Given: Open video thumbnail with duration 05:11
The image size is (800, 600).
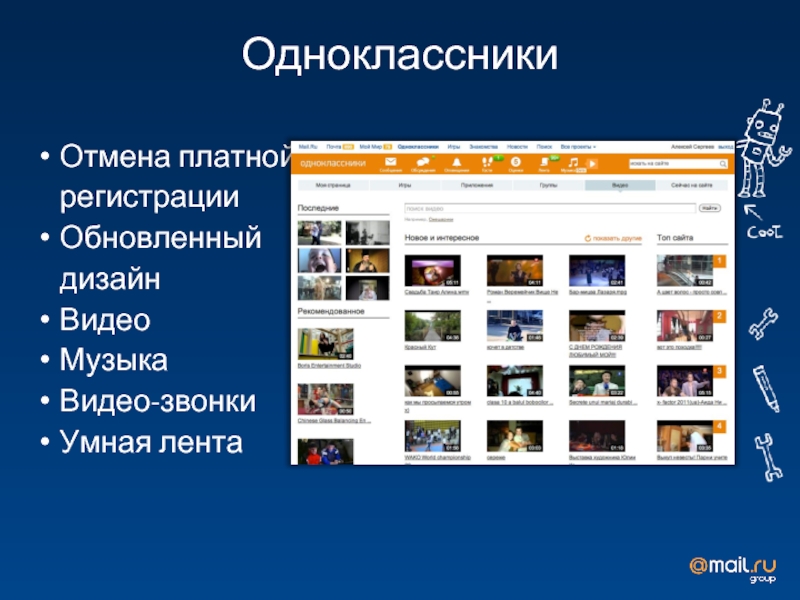Looking at the screenshot, I should pyautogui.click(x=433, y=270).
